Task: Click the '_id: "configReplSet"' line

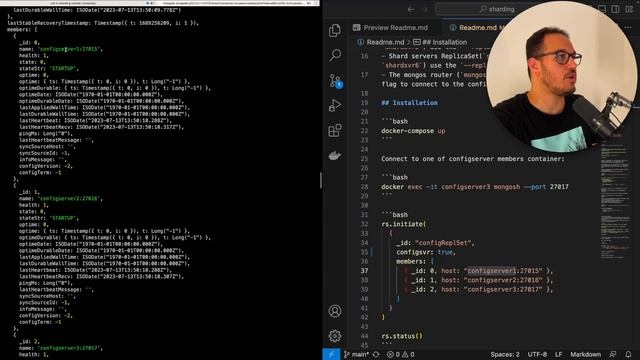Action: coord(435,243)
